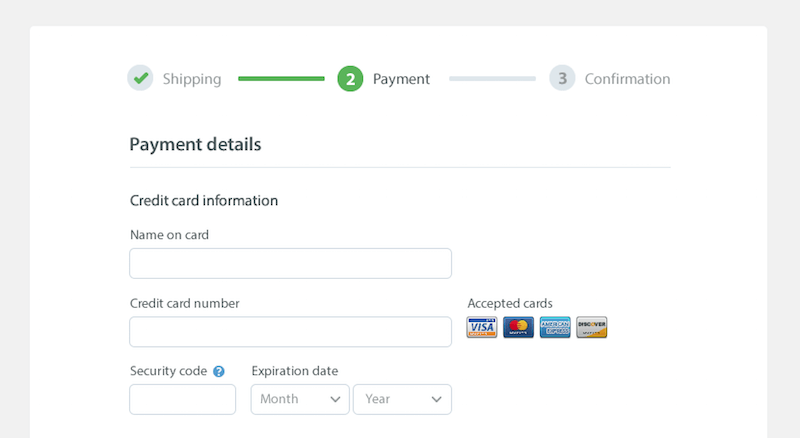
Task: Select the Payment step label
Action: (x=401, y=79)
